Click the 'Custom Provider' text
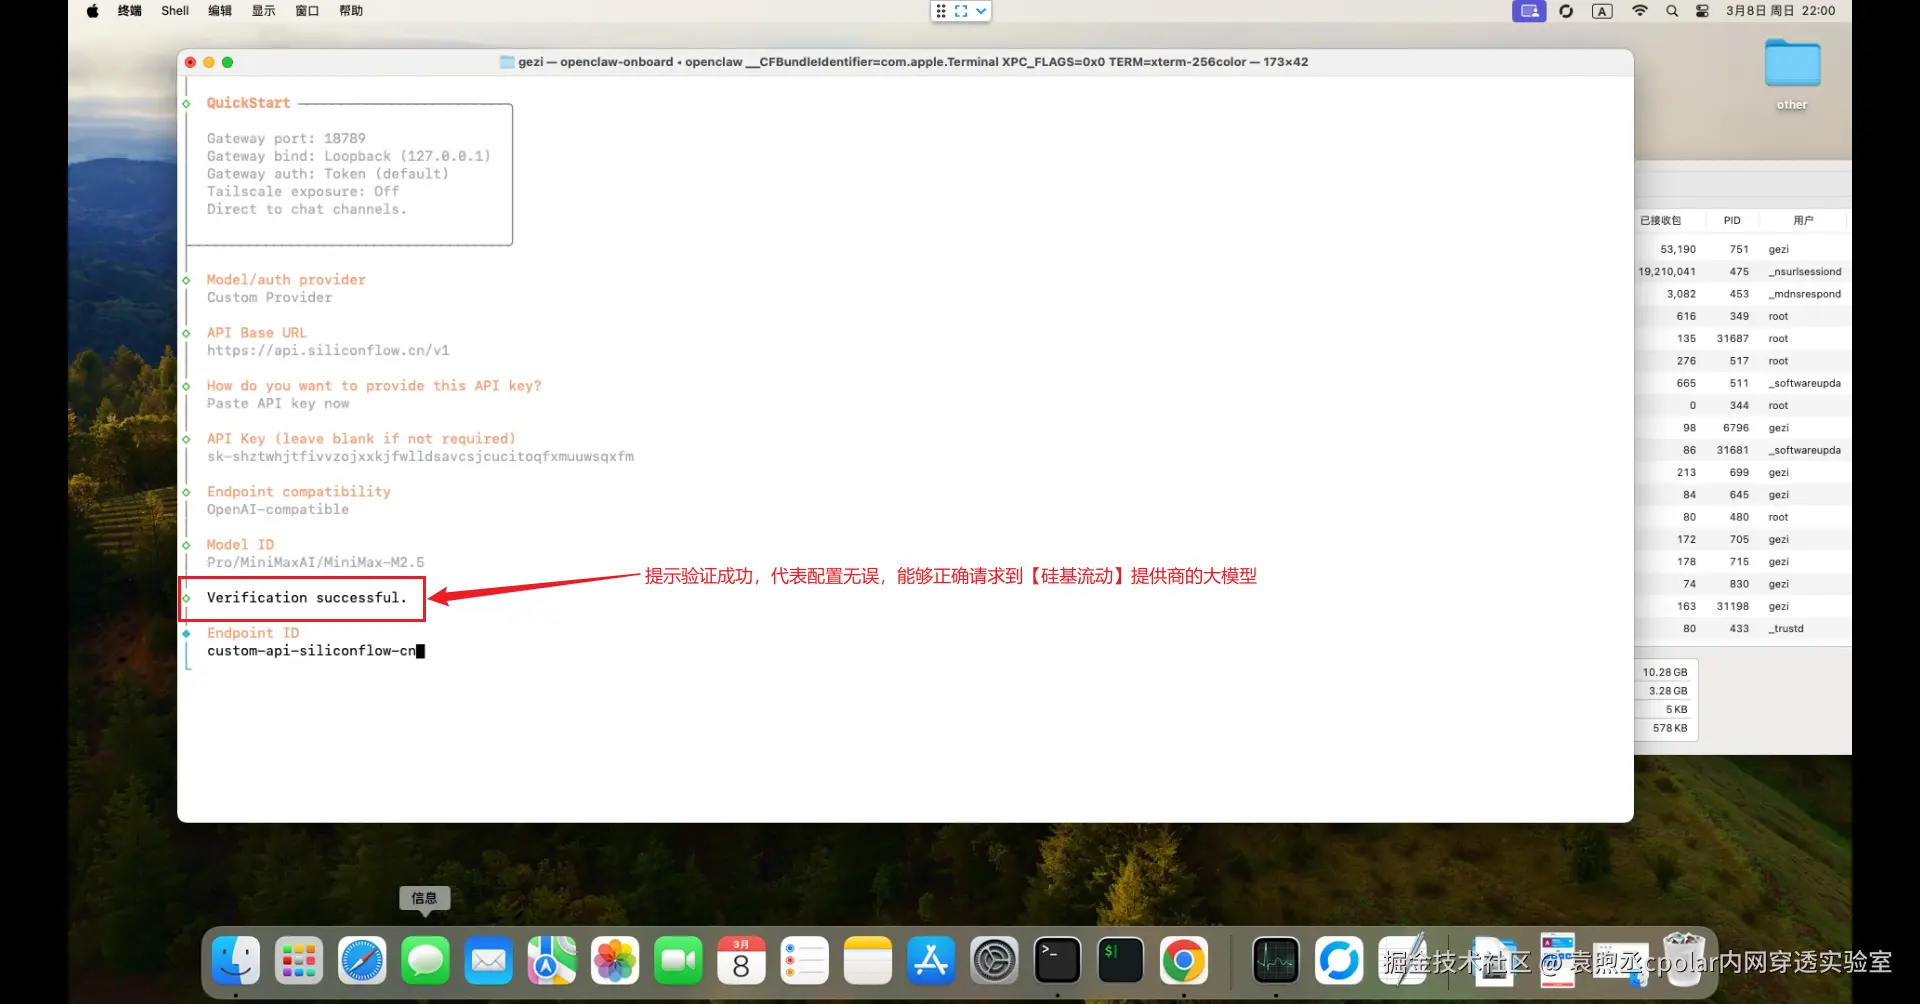 click(269, 298)
